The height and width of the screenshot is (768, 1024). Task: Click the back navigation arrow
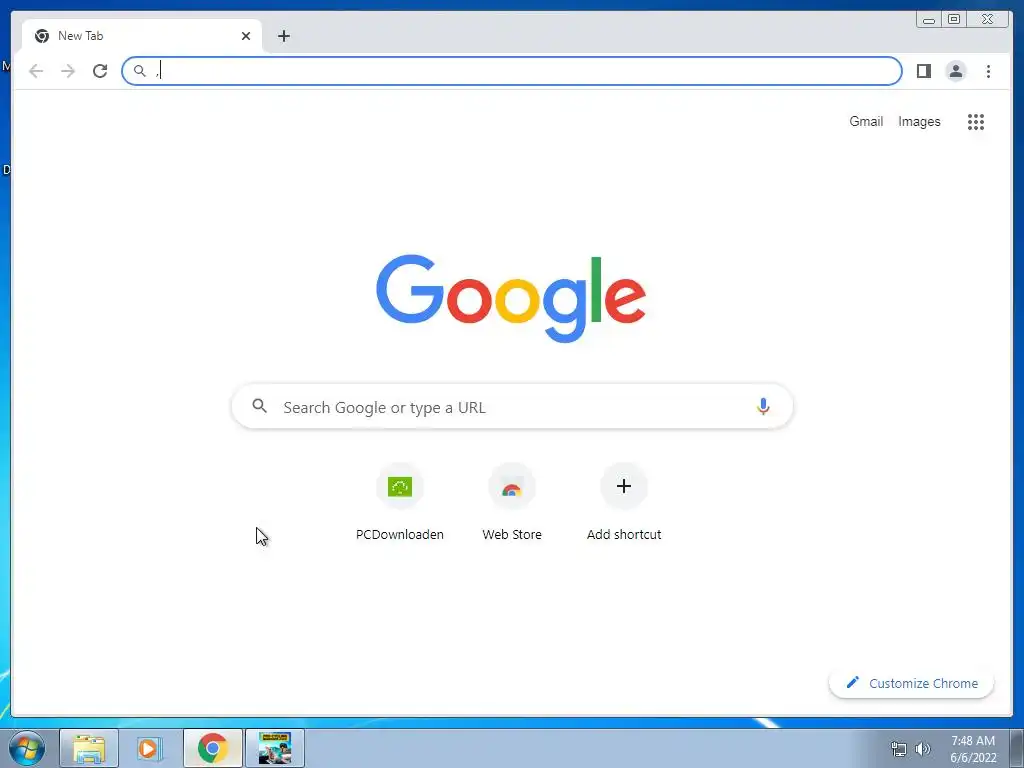(x=36, y=71)
